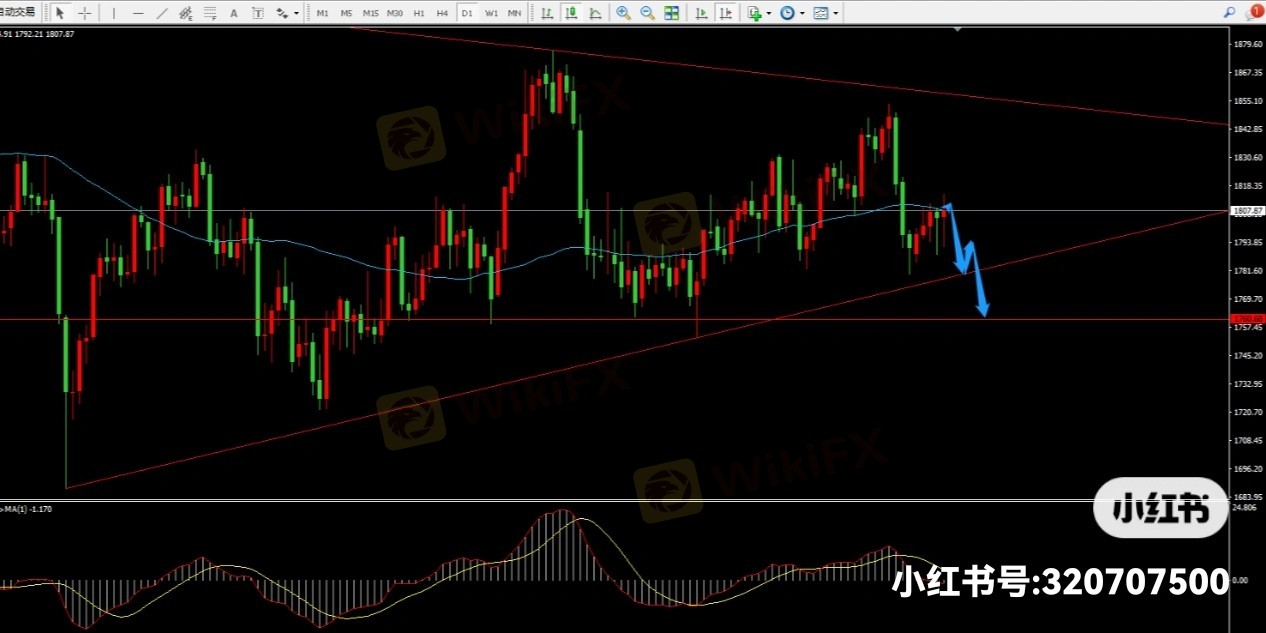Click the 1807.87 current price label
This screenshot has width=1266, height=633.
click(1247, 211)
